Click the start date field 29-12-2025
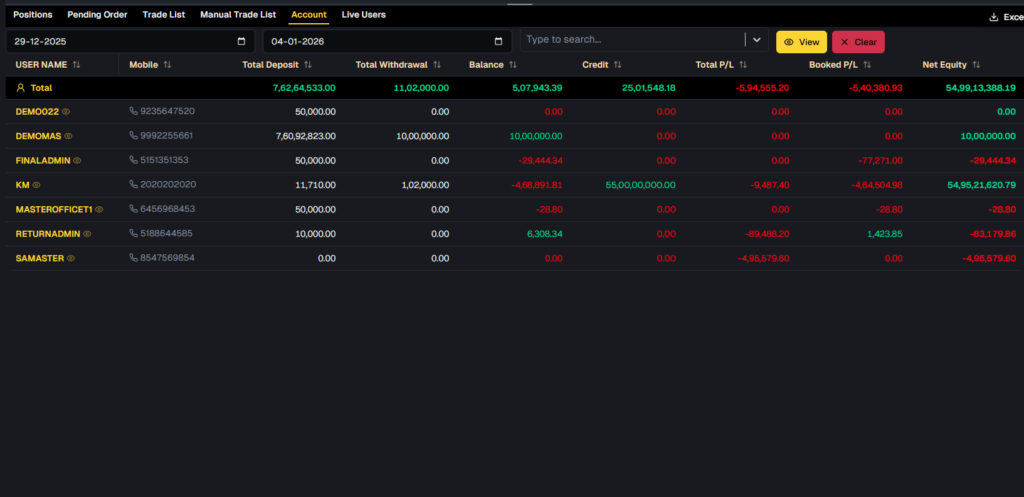The image size is (1024, 497). [120, 41]
